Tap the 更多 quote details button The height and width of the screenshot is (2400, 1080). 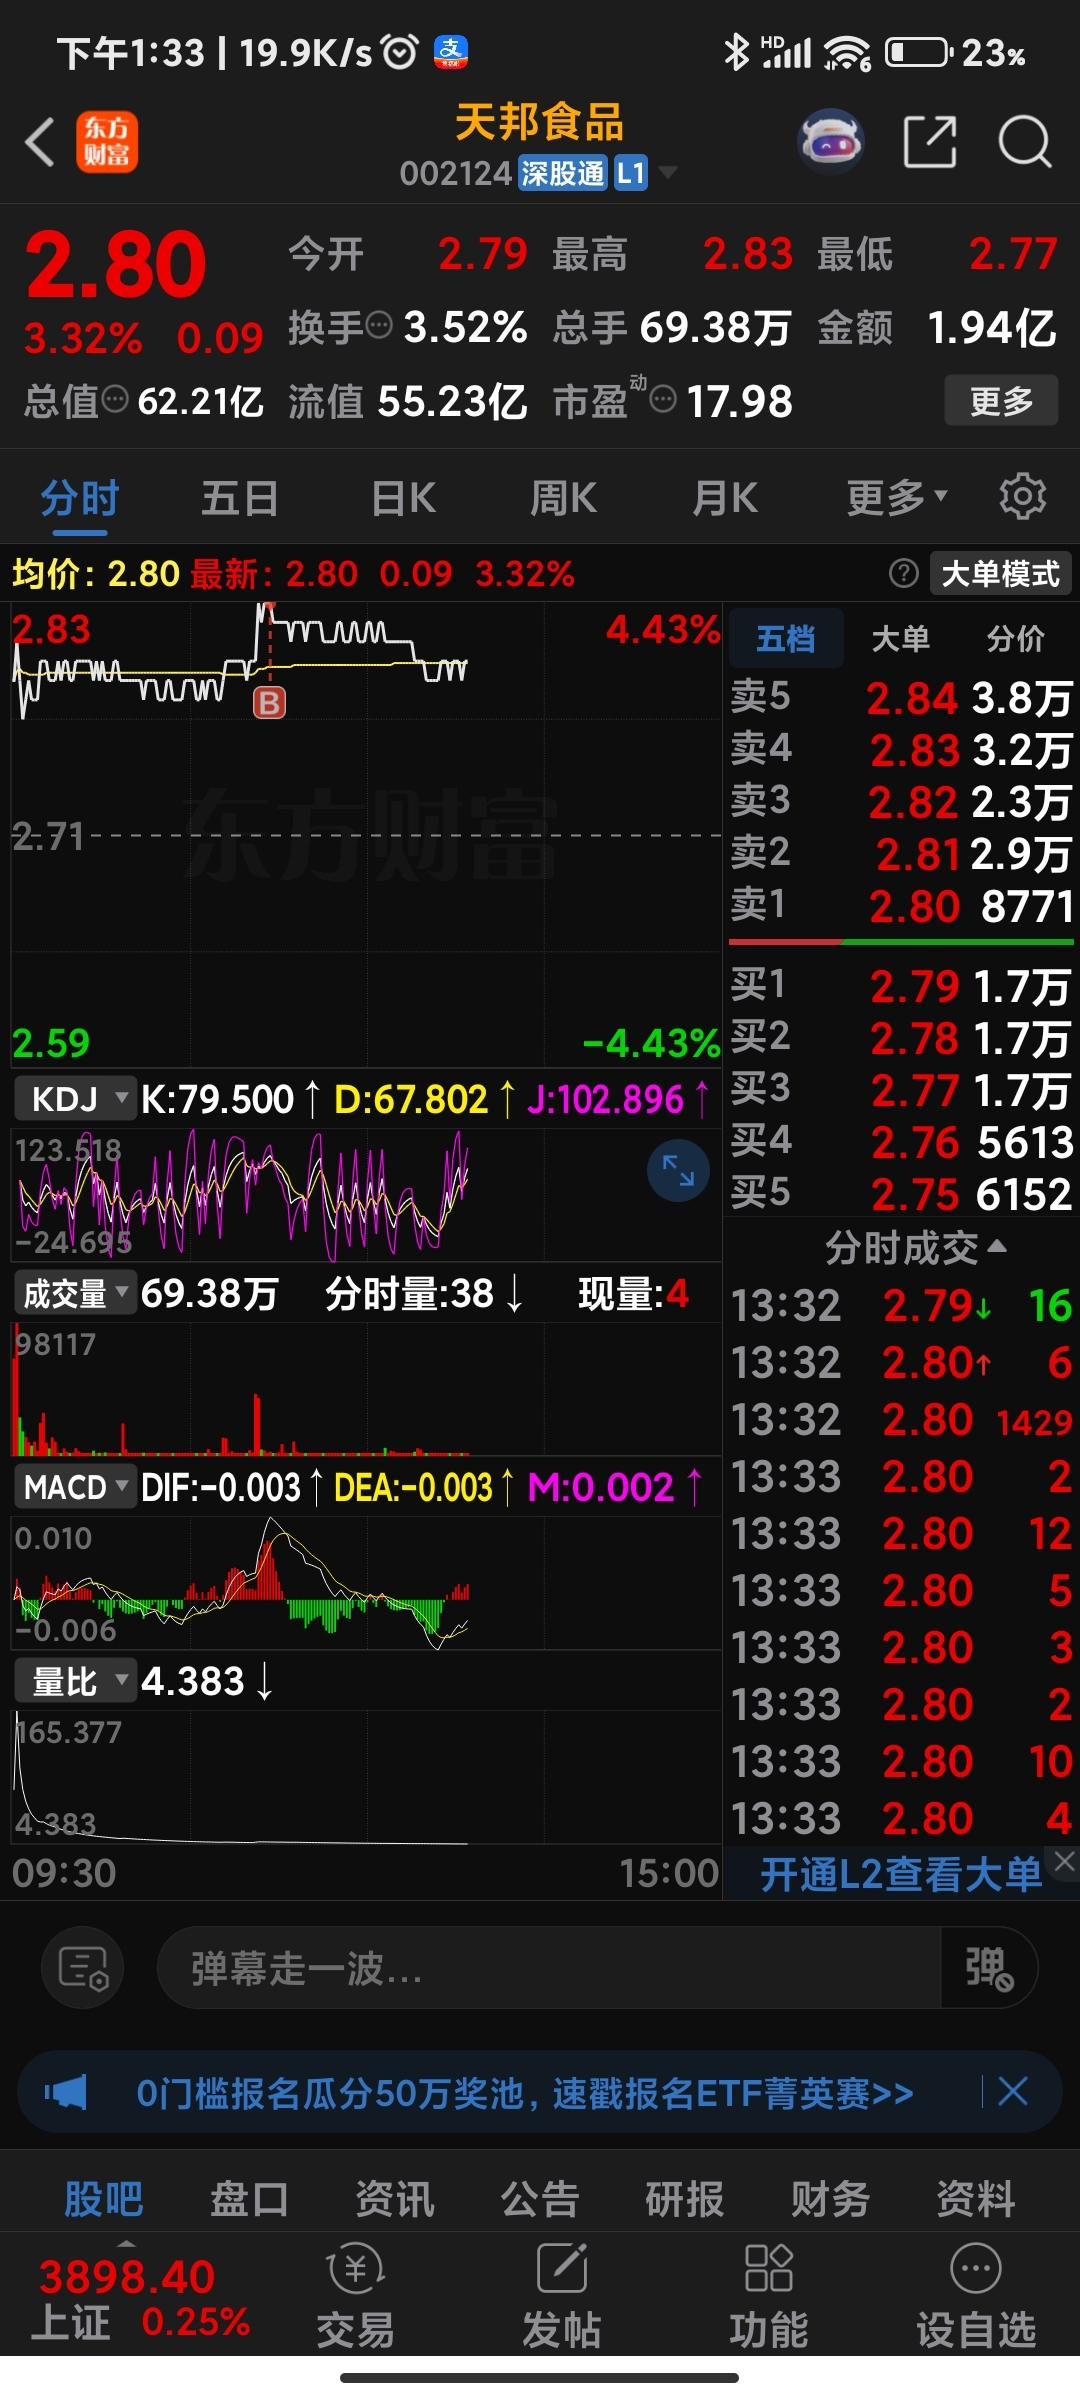(1001, 400)
